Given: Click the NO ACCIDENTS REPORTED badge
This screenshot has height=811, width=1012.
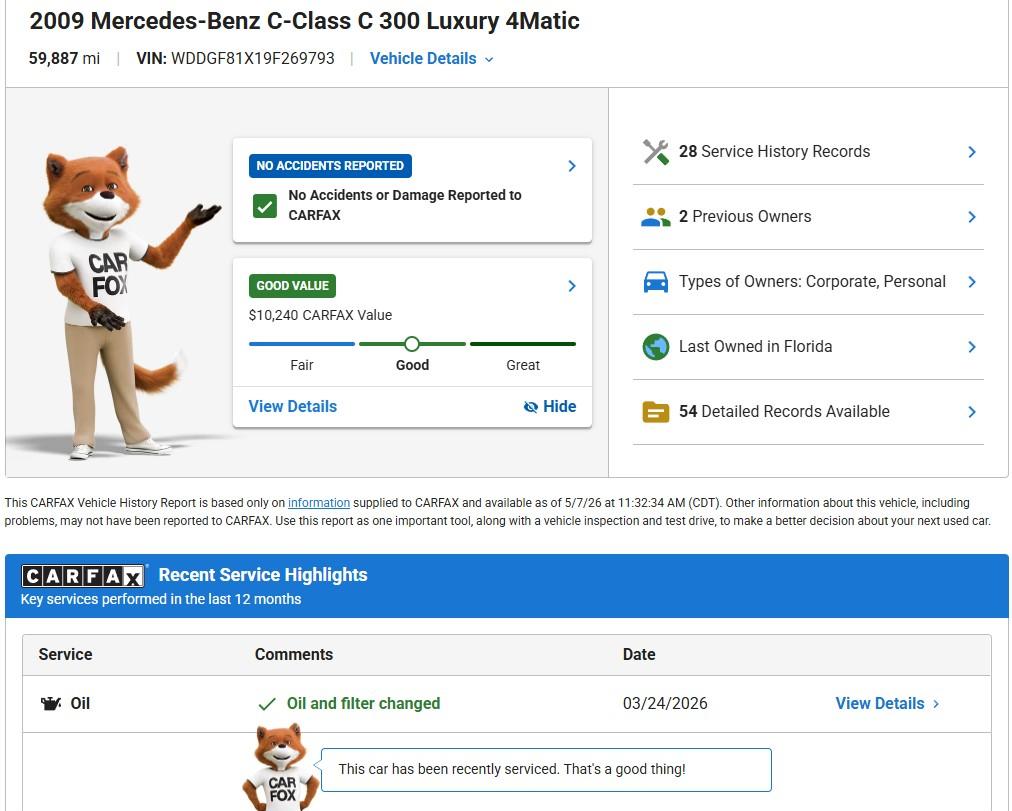Looking at the screenshot, I should point(330,166).
